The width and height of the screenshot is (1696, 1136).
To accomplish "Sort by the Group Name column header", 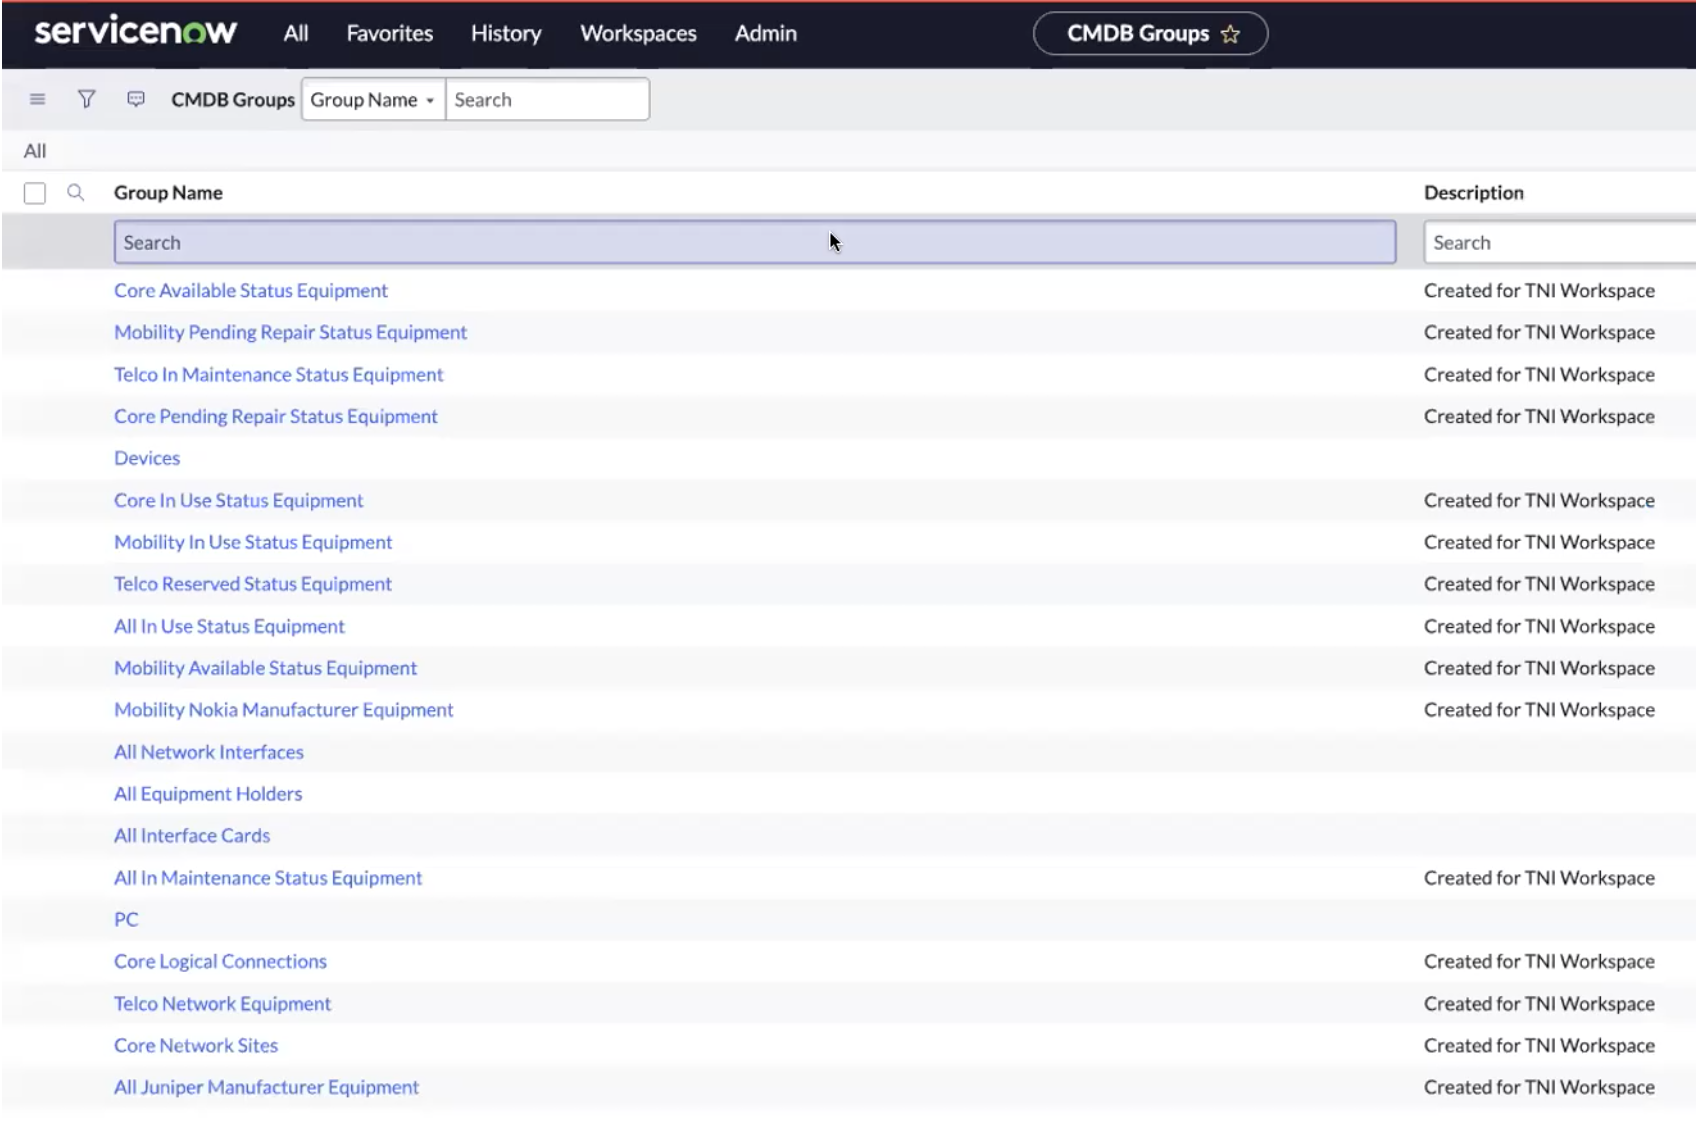I will (x=168, y=193).
